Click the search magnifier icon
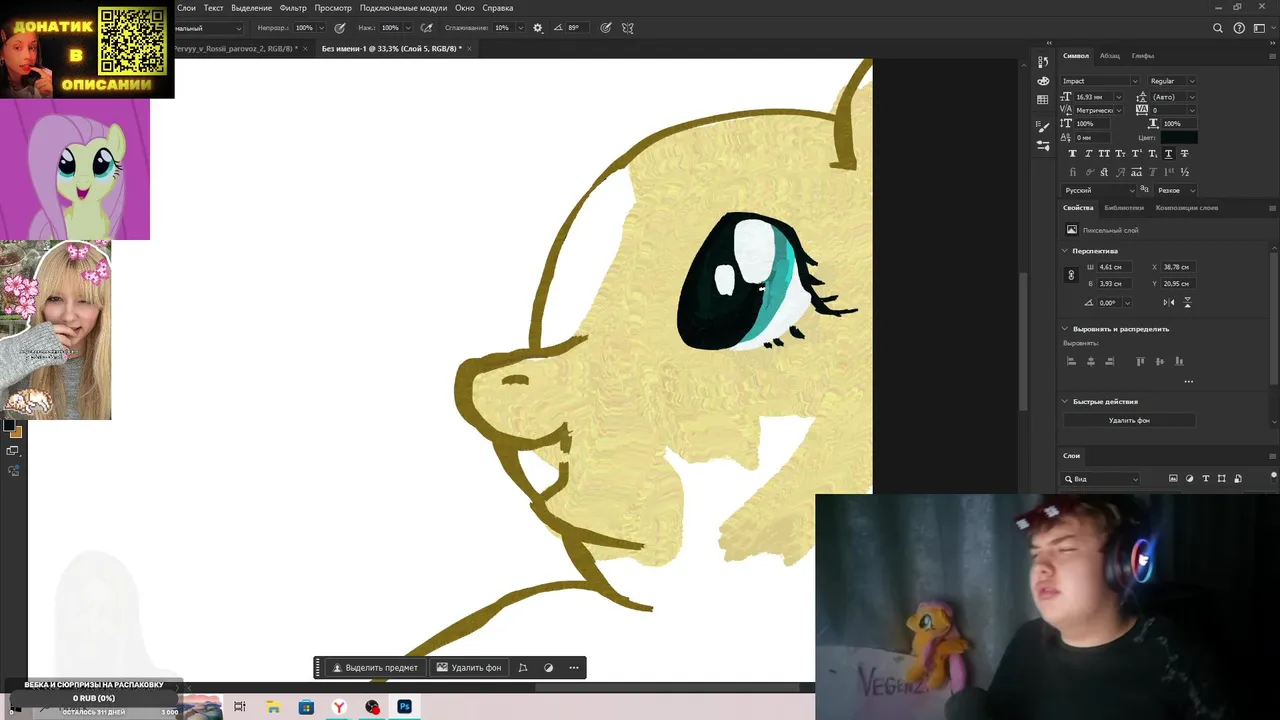This screenshot has width=1280, height=720. [x=1218, y=28]
